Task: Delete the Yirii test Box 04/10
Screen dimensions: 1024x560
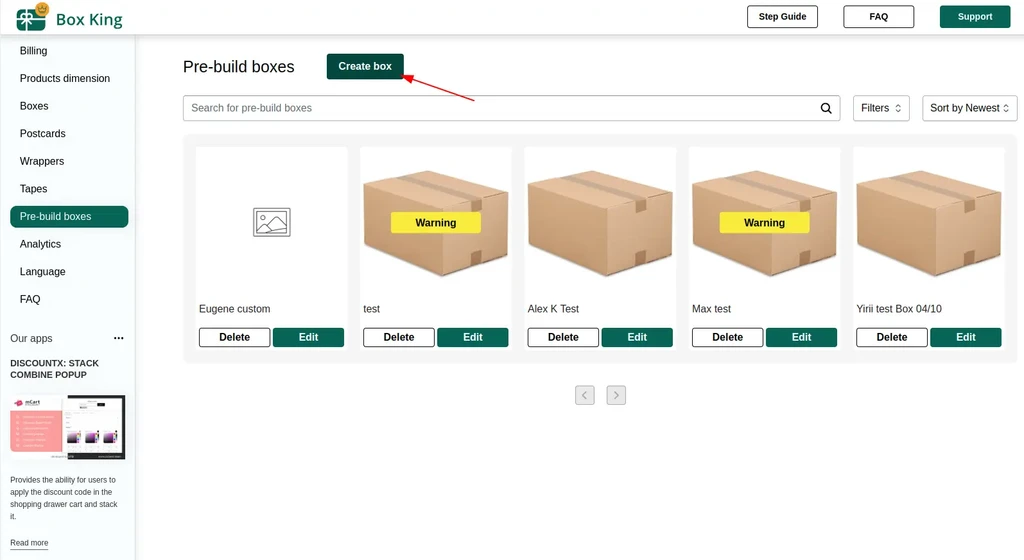Action: (x=891, y=337)
